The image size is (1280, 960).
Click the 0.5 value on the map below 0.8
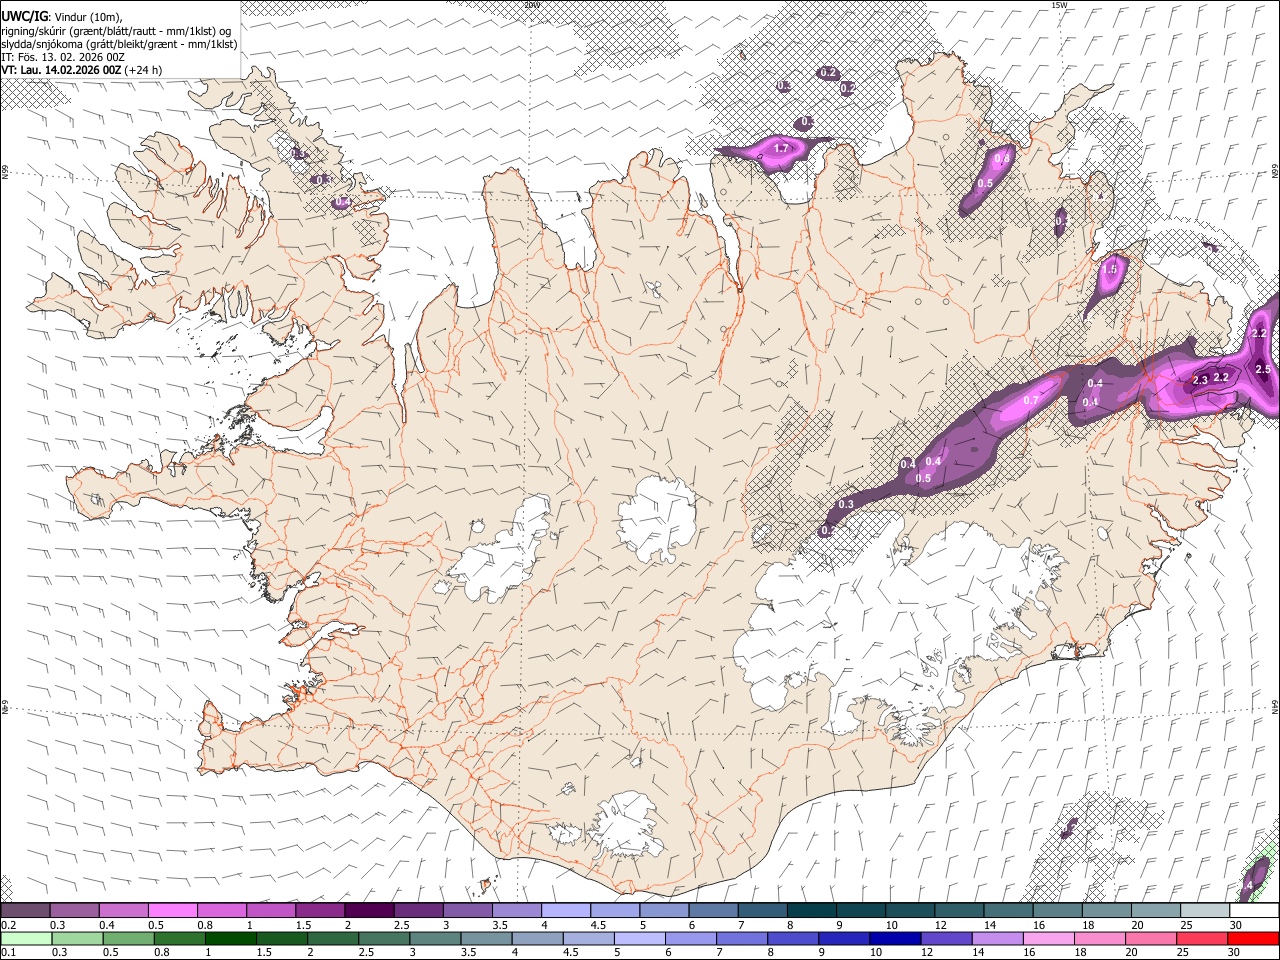[985, 183]
